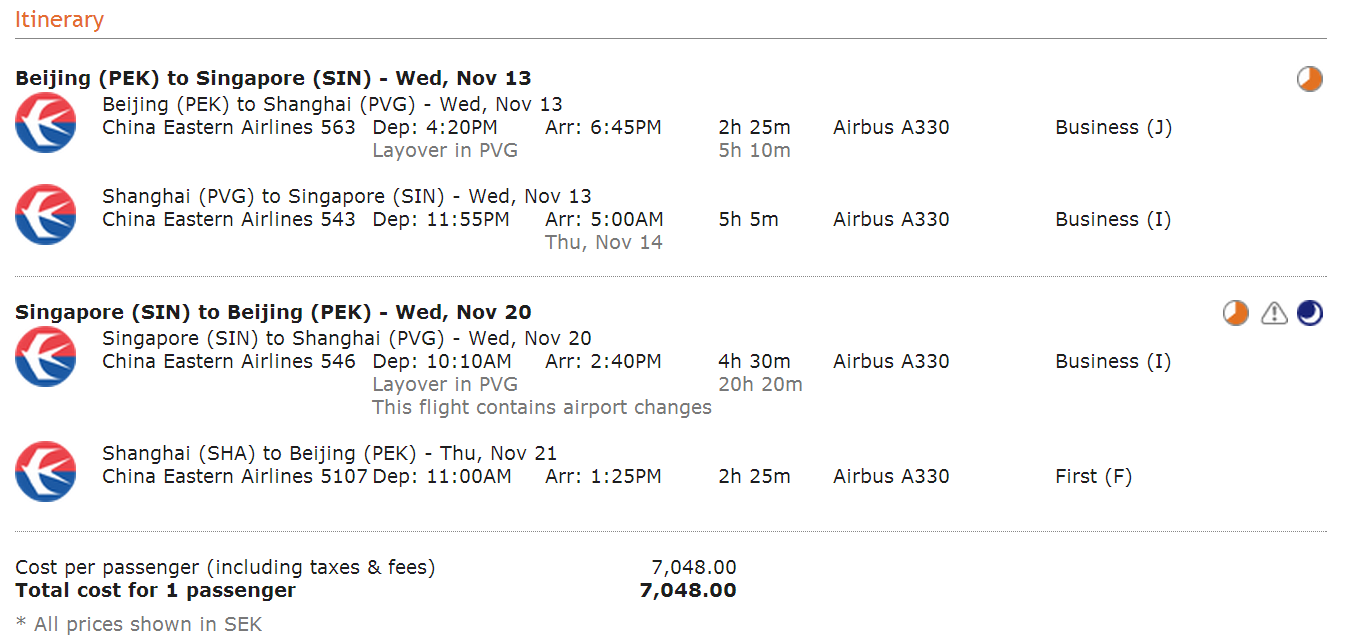Select the Beijing (PEK) to Singapore (SIN) header
The image size is (1346, 636).
pyautogui.click(x=273, y=78)
